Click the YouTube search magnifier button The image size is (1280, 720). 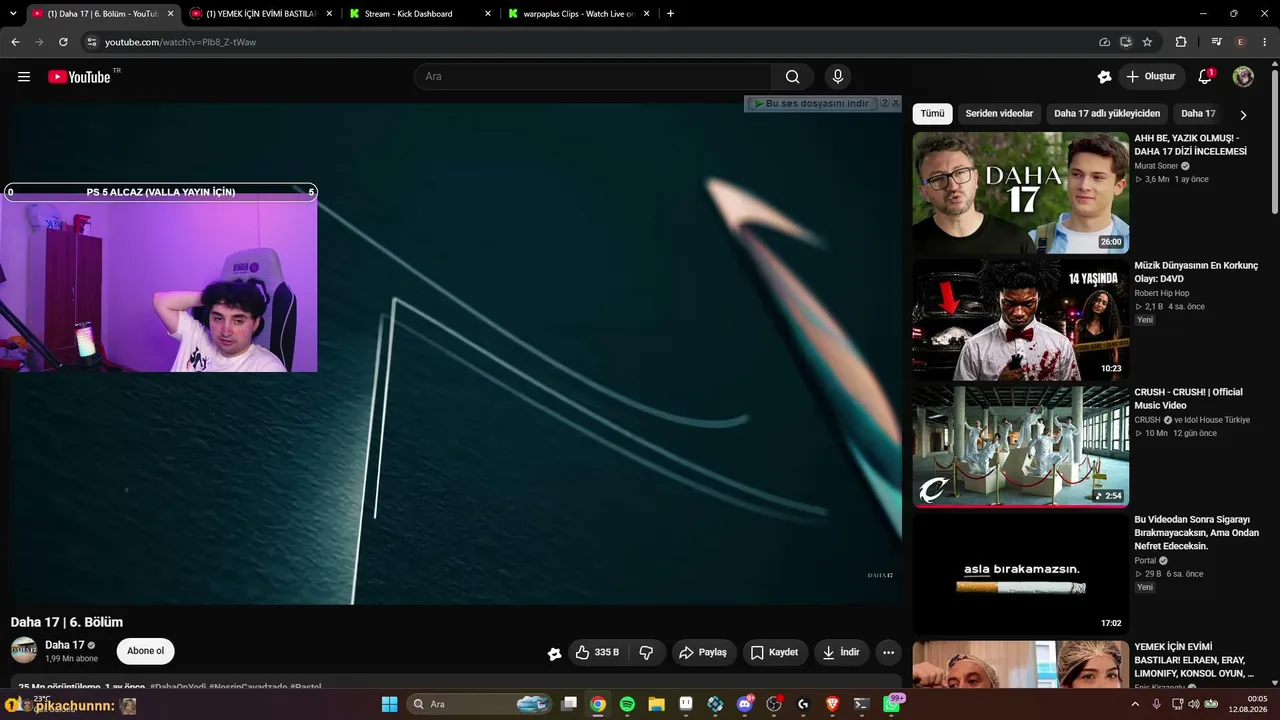tap(792, 77)
